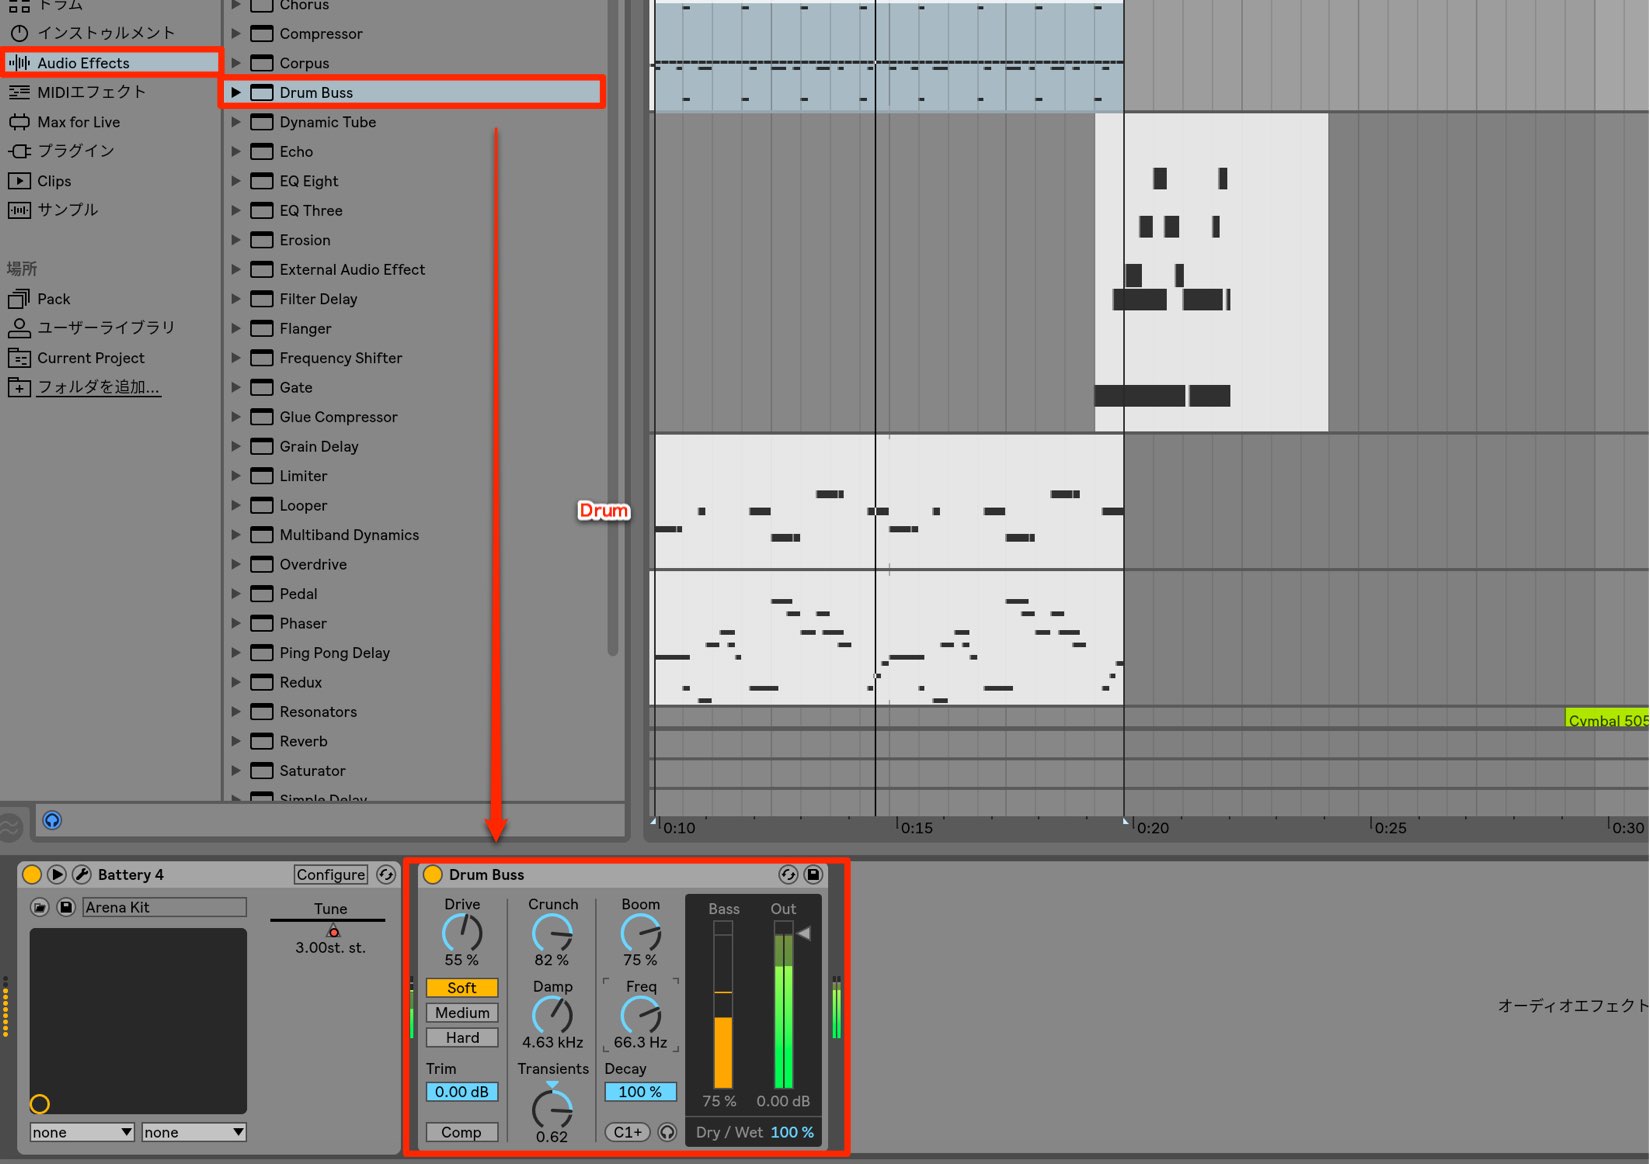Click the Damp knob

(552, 1015)
